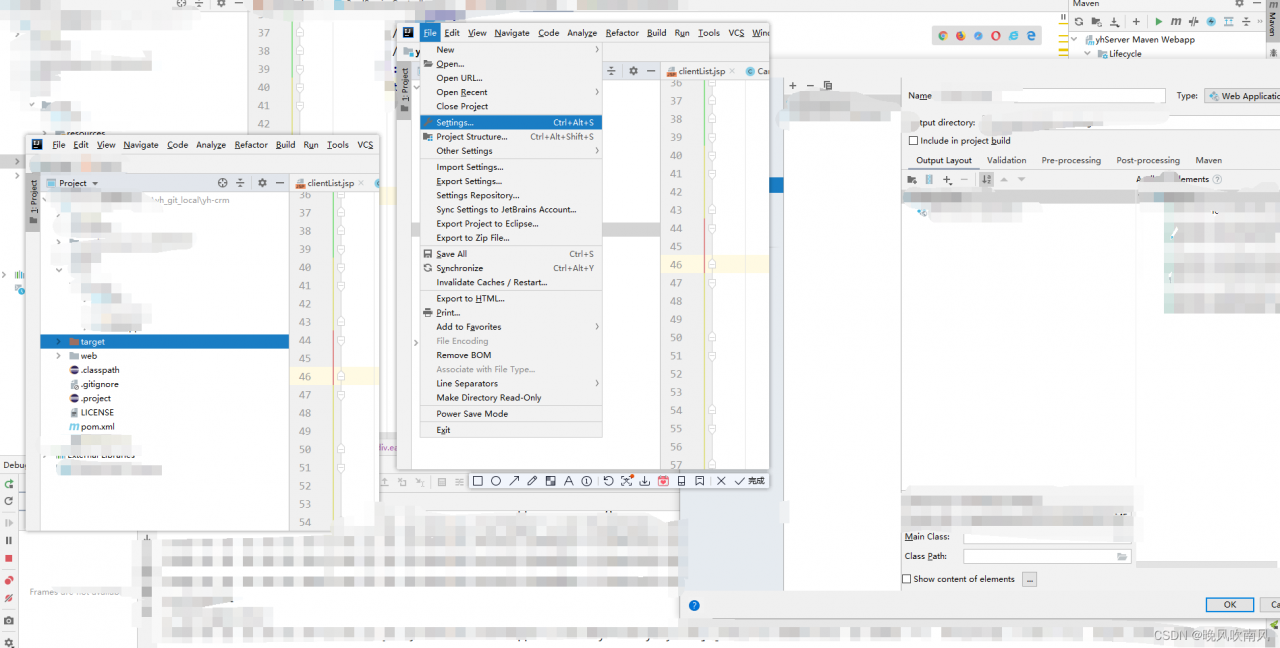The image size is (1280, 648).
Task: Select pom.xml in the project tree
Action: pos(97,427)
